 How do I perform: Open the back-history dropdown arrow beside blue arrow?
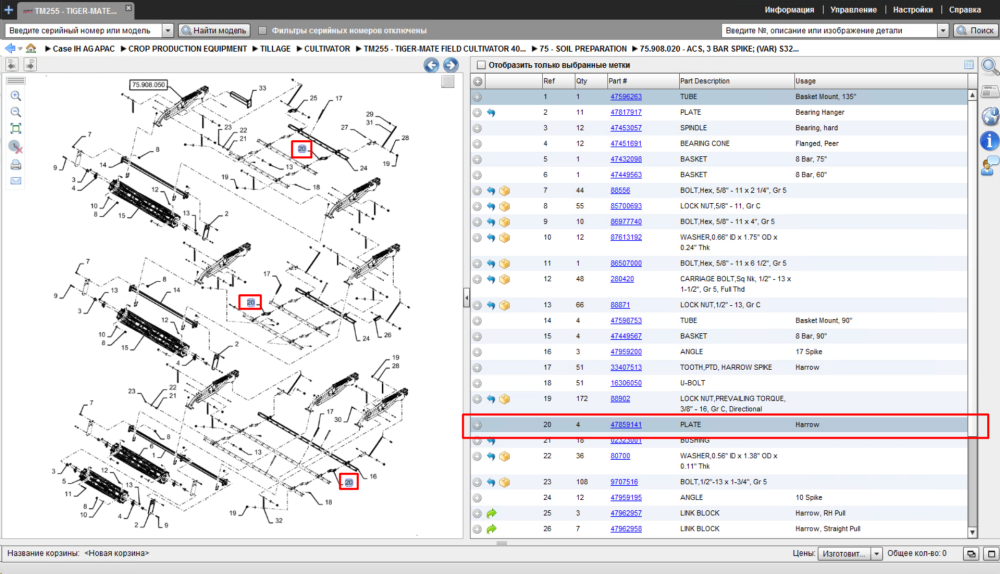click(x=20, y=48)
